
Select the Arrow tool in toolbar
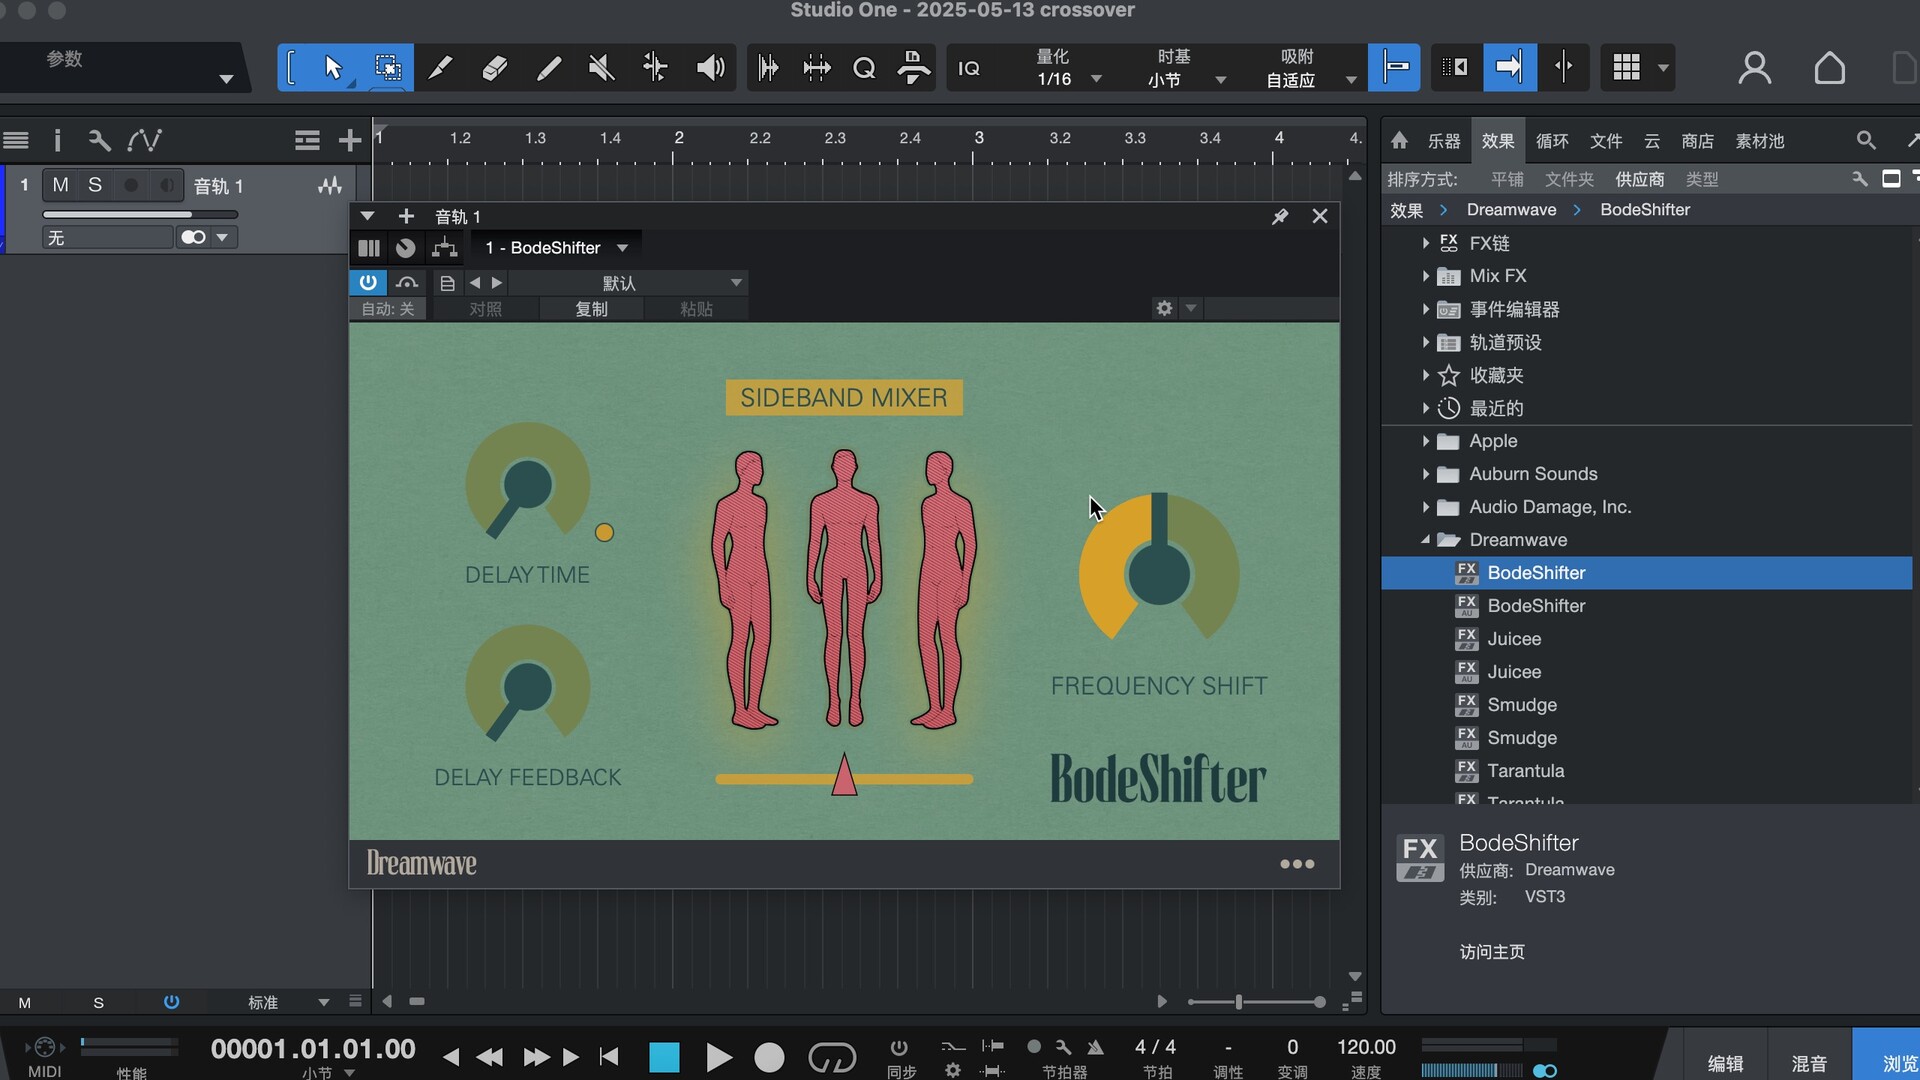(333, 68)
